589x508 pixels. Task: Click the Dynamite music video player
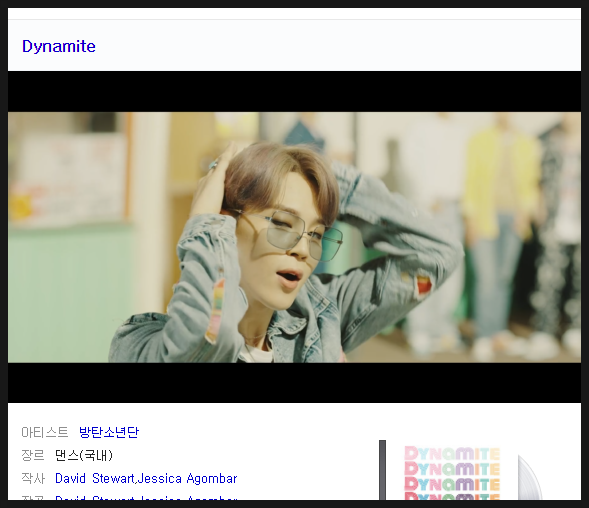[294, 237]
